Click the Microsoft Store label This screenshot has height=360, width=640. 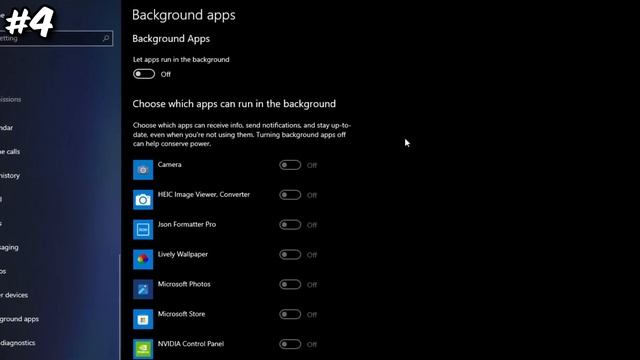point(181,314)
